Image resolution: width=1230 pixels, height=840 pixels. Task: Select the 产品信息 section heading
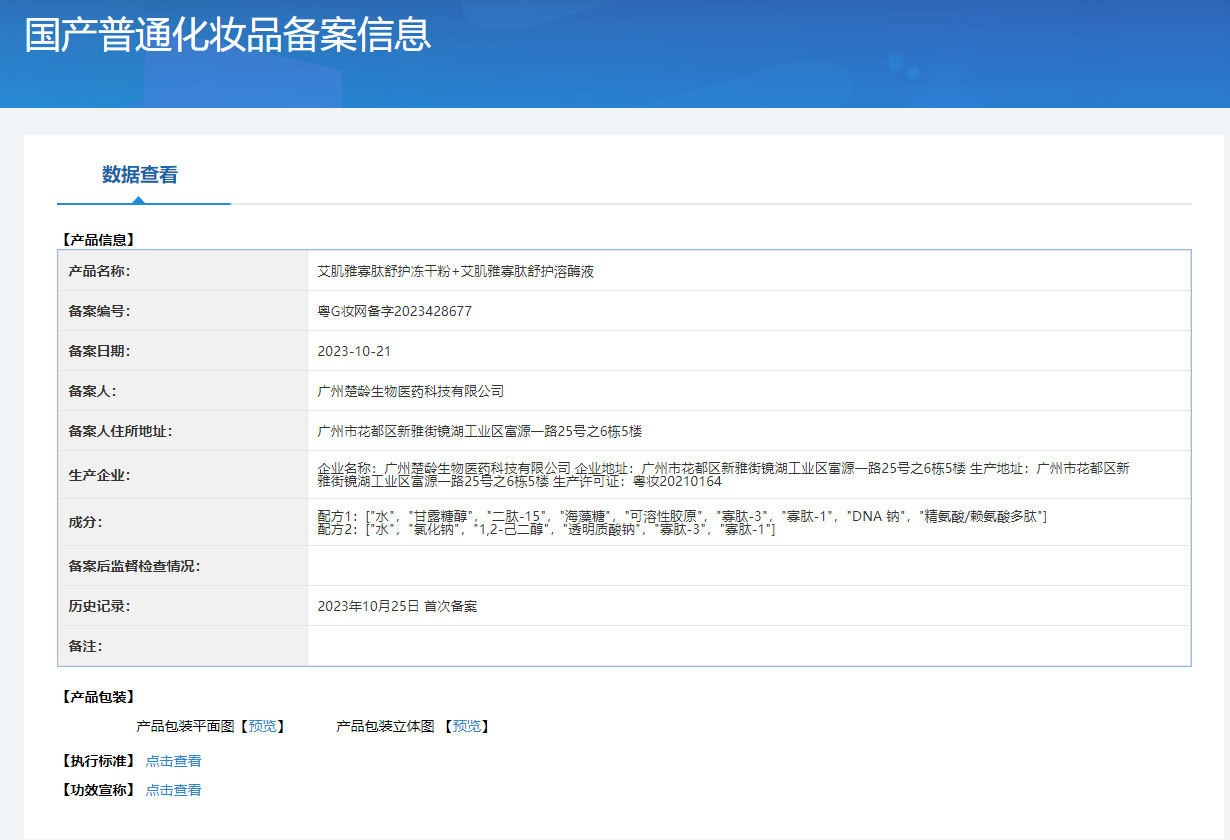[x=97, y=240]
